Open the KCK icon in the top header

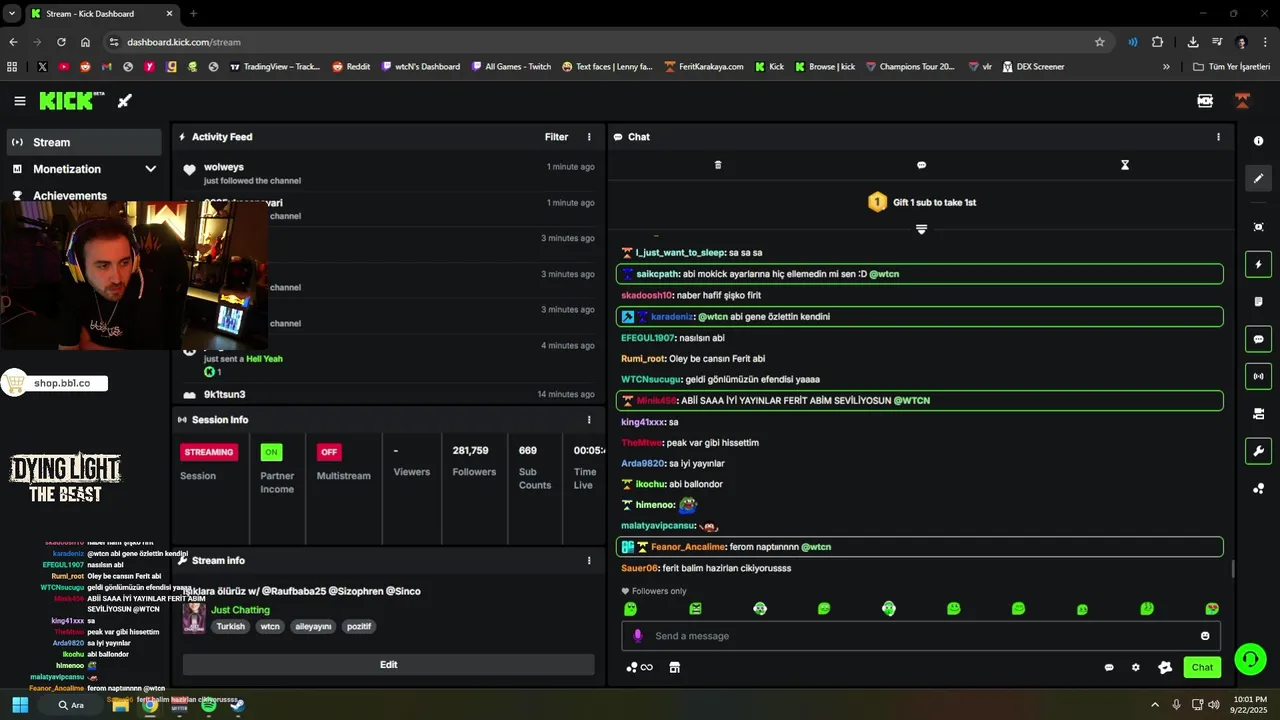[1205, 101]
